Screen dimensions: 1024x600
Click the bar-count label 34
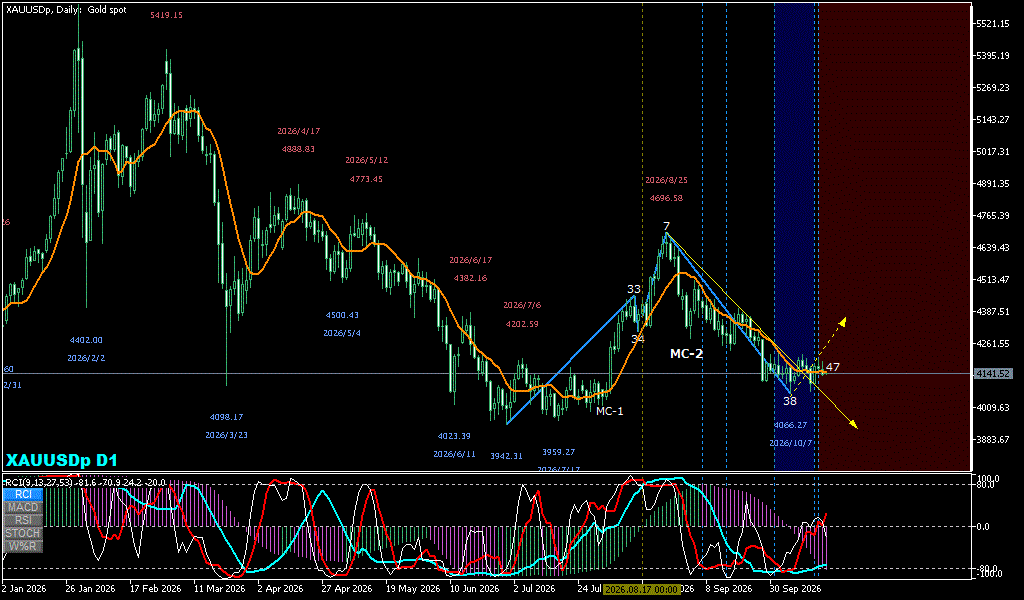tap(637, 339)
